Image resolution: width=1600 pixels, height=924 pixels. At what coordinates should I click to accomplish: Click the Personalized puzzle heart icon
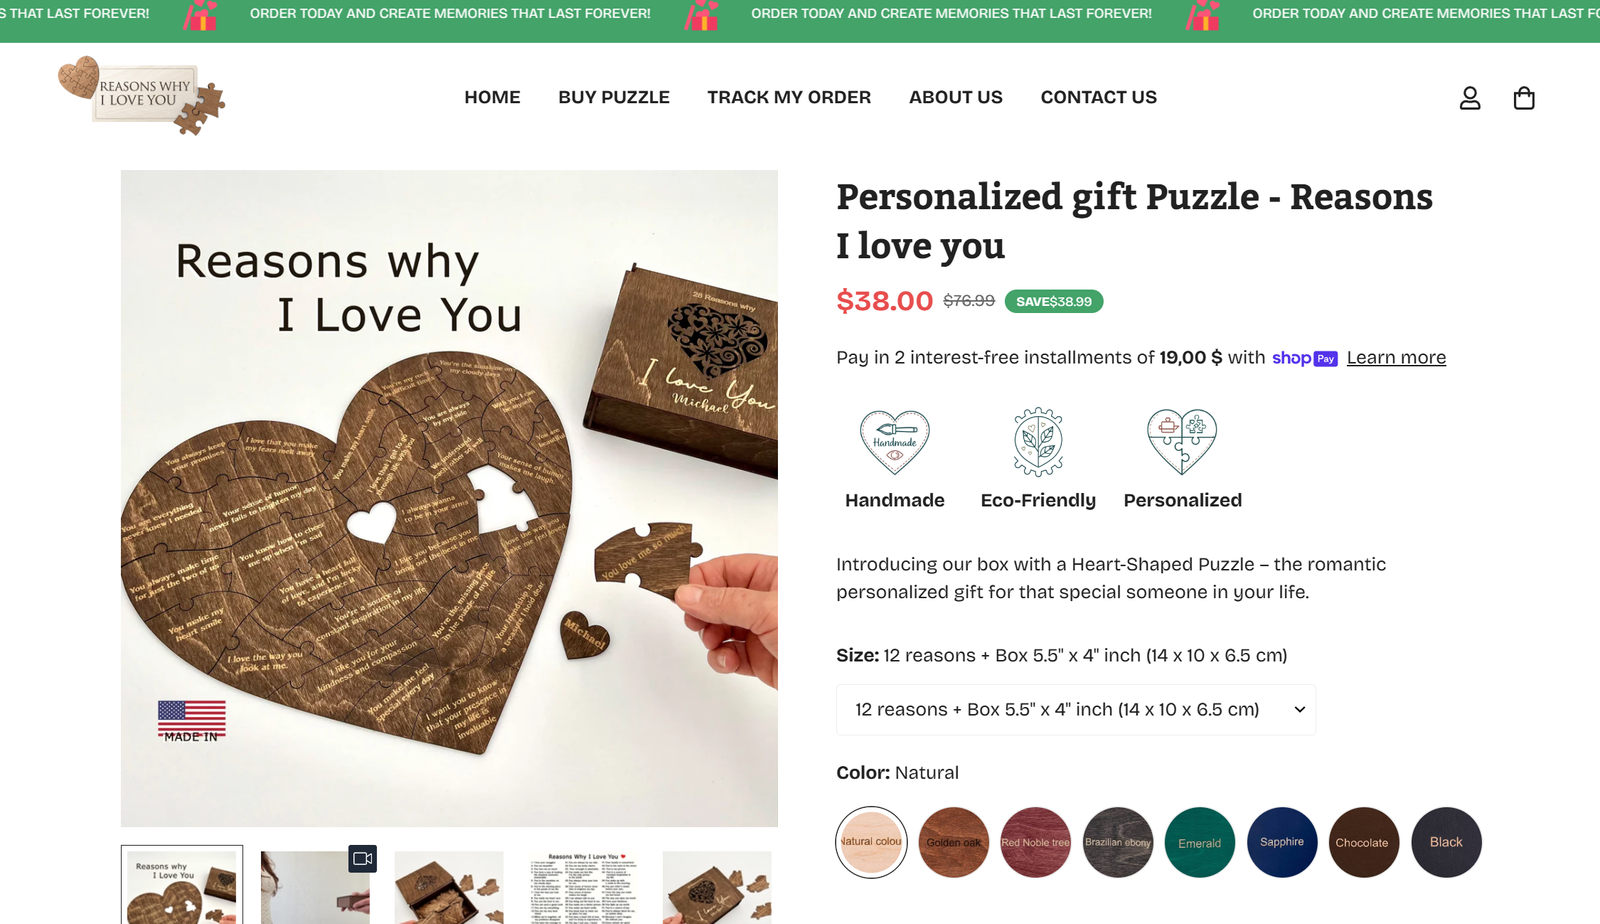click(1182, 441)
